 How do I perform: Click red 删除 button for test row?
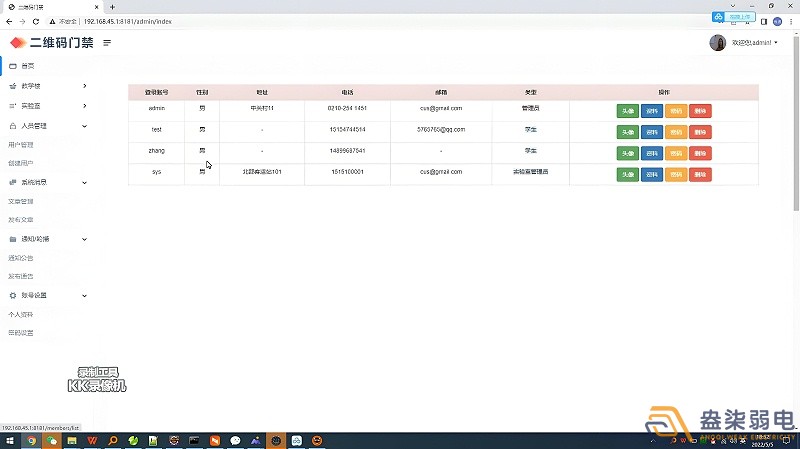point(700,131)
